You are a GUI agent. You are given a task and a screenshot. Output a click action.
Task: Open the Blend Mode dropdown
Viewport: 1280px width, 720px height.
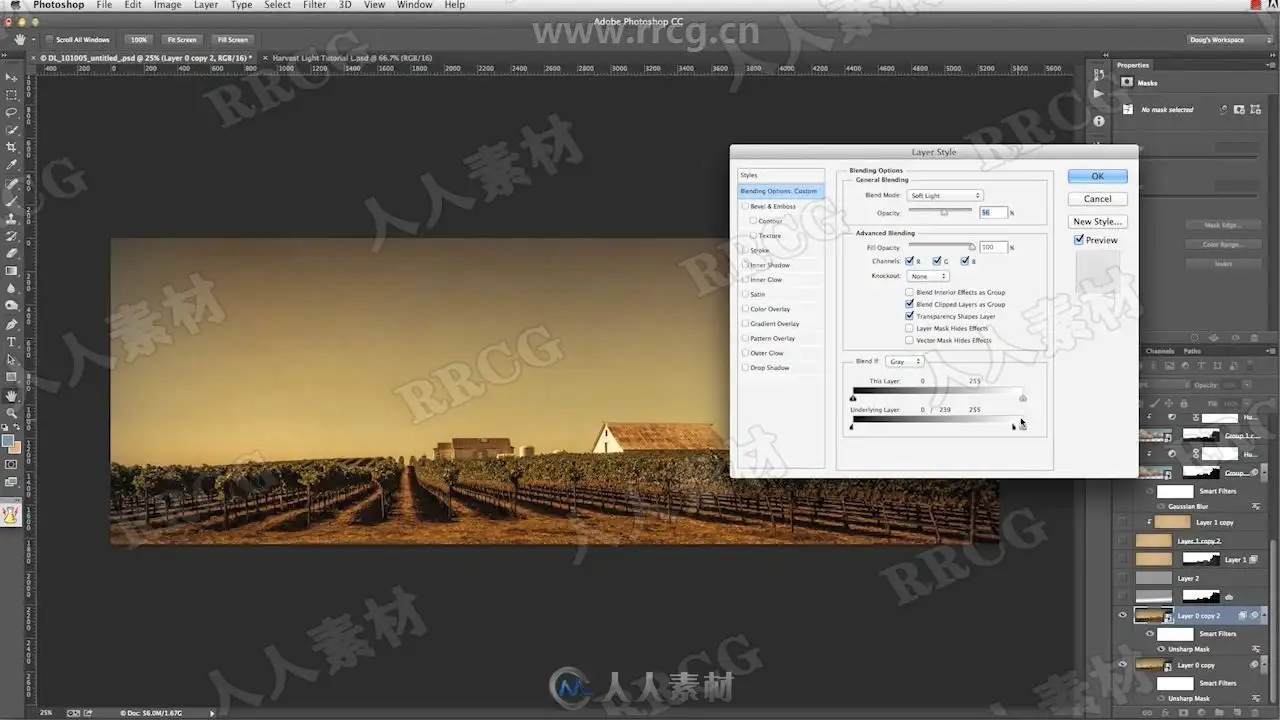[x=945, y=196]
